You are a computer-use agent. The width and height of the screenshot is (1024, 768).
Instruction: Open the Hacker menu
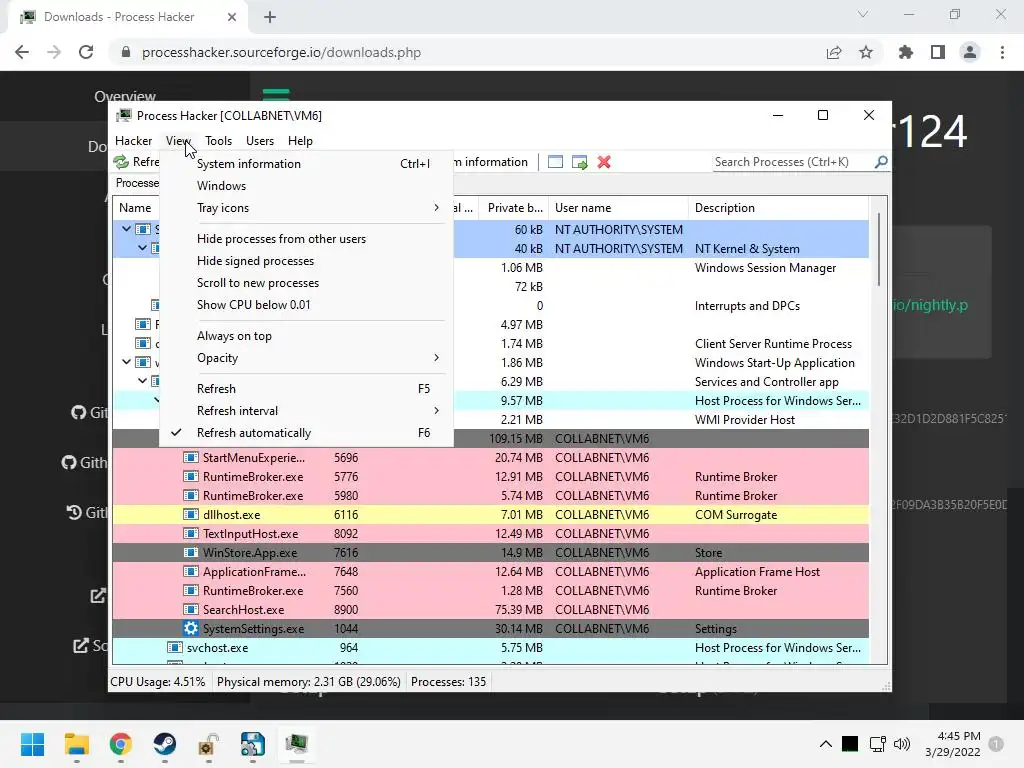coord(133,140)
